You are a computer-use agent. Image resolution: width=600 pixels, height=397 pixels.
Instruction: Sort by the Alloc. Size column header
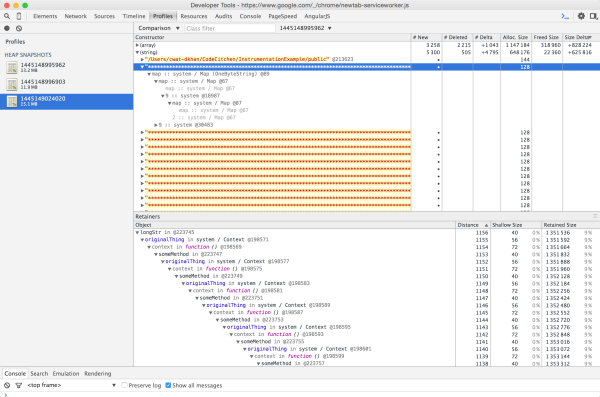tap(516, 37)
